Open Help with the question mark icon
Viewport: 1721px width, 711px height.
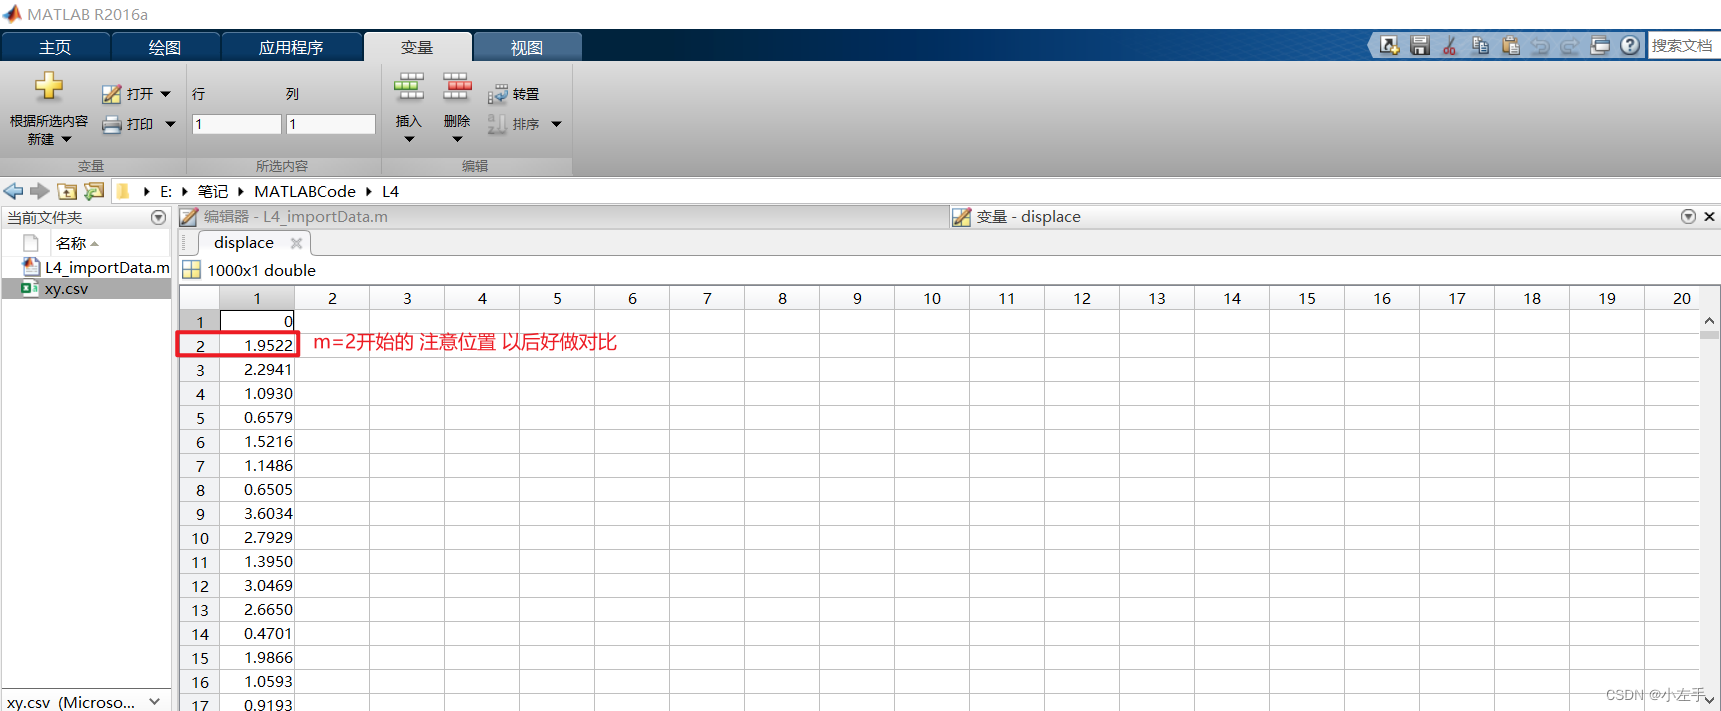(1630, 46)
